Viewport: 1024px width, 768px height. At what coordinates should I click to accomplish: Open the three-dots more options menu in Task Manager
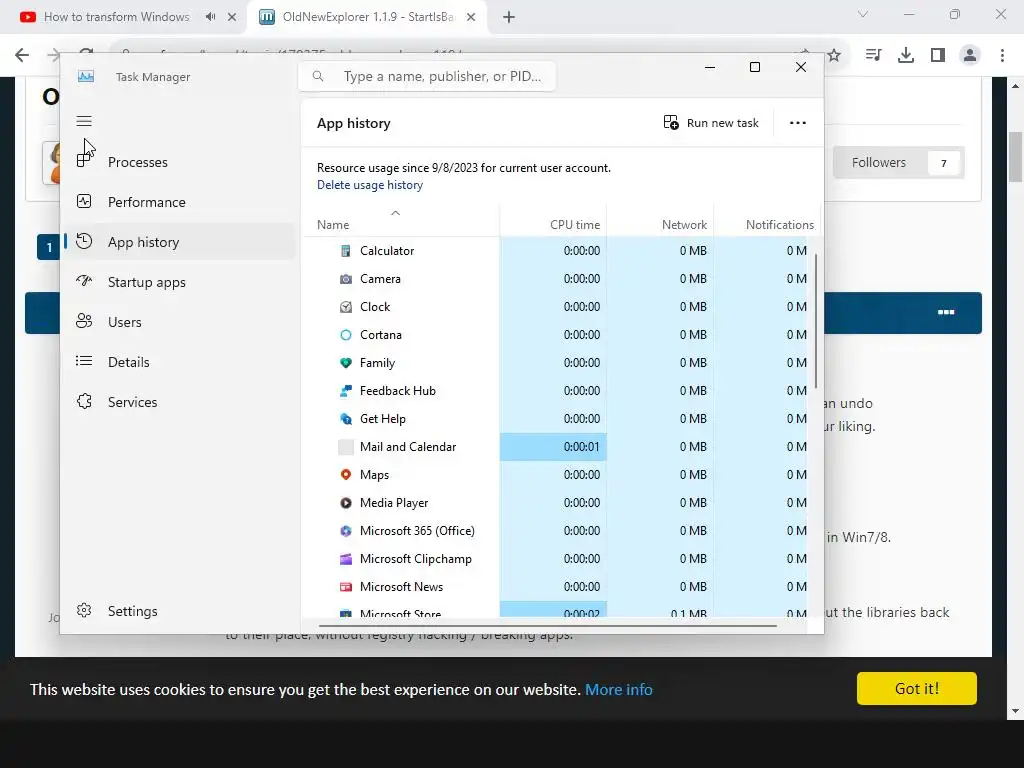click(x=797, y=123)
